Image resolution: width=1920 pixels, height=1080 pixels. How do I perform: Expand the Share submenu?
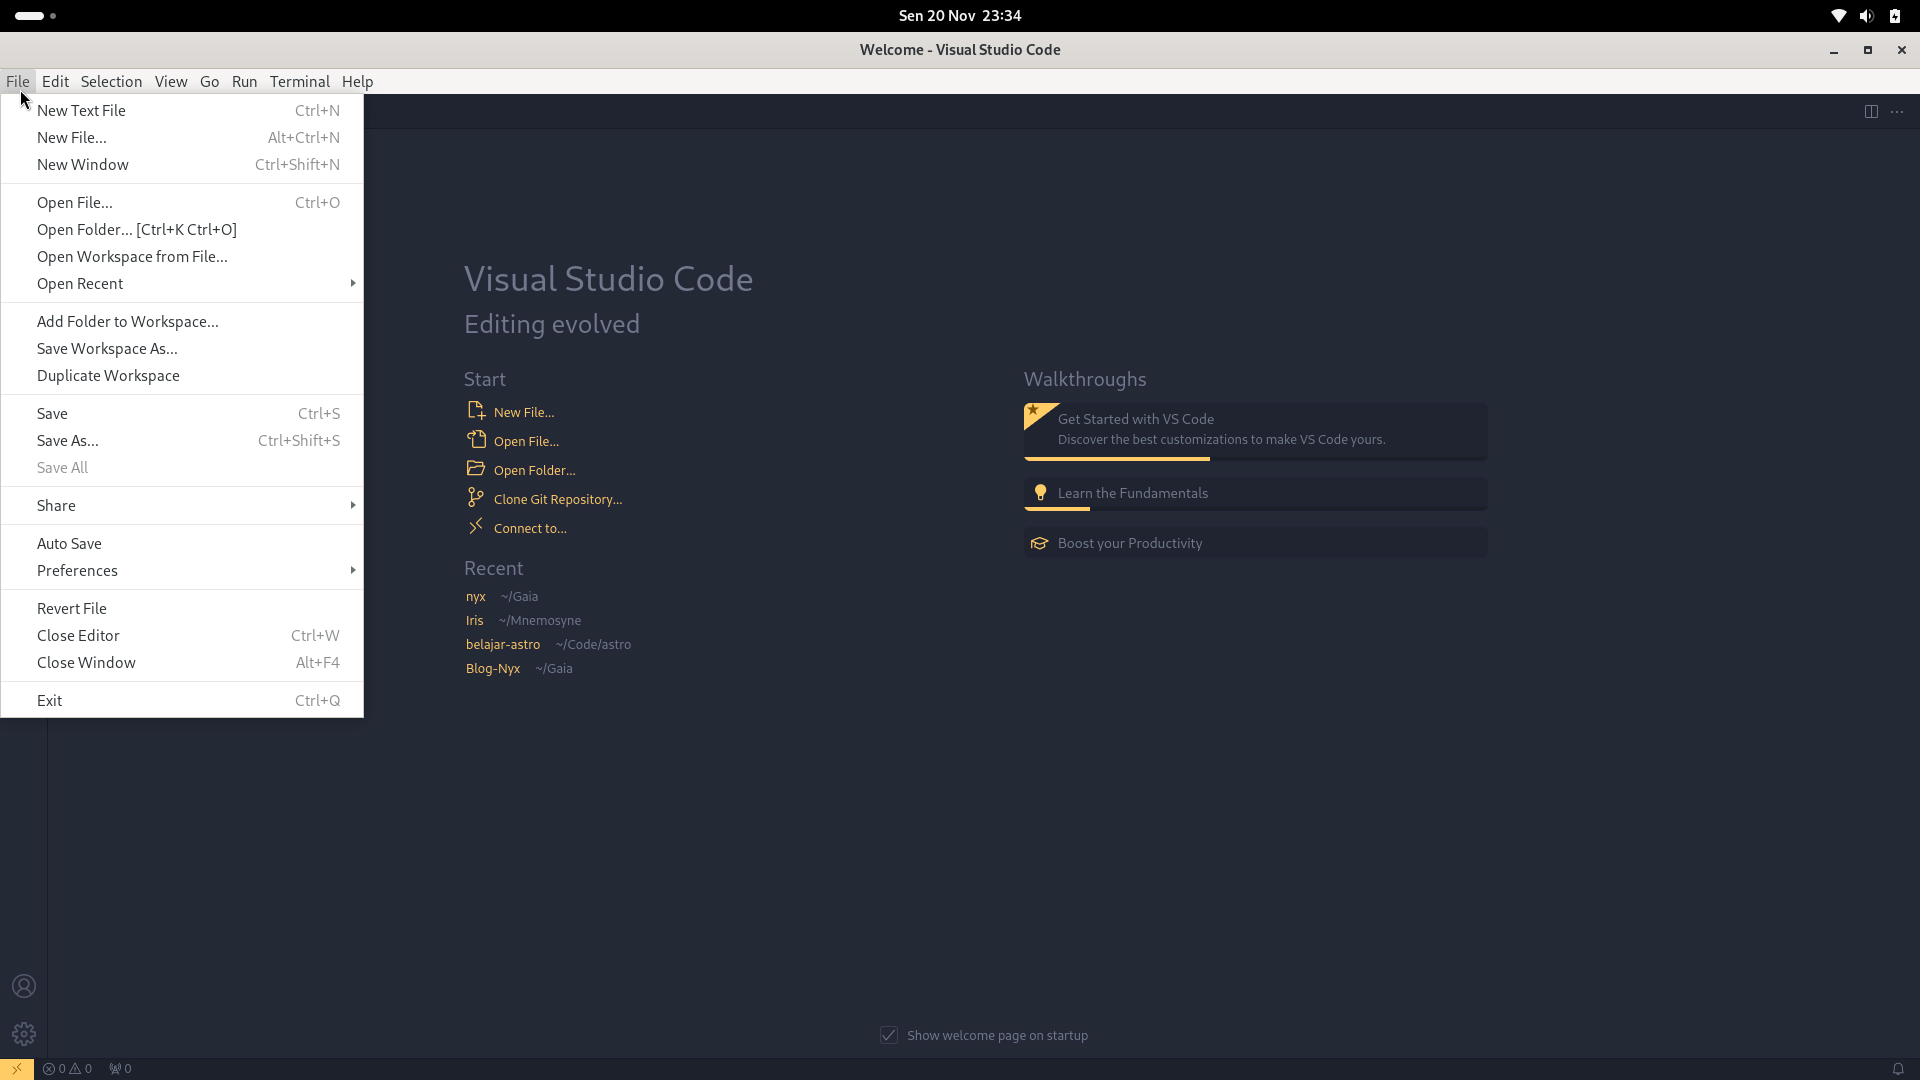[x=182, y=505]
